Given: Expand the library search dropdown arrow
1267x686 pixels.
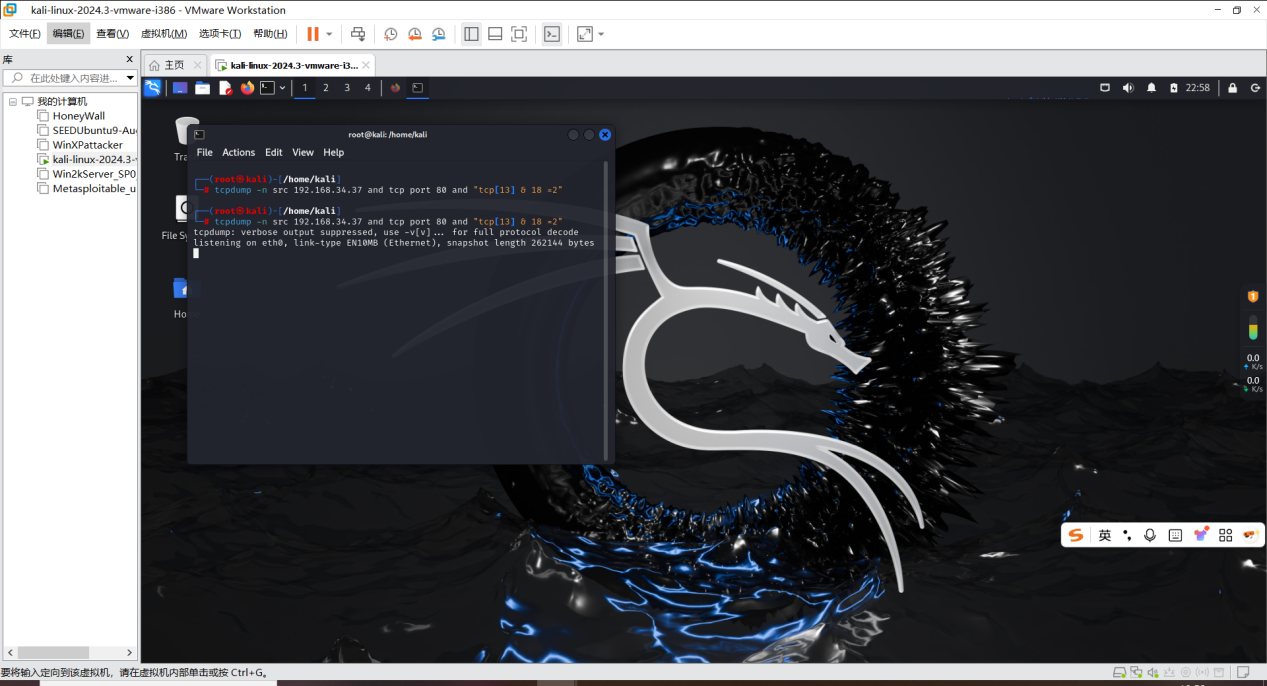Looking at the screenshot, I should coord(130,78).
